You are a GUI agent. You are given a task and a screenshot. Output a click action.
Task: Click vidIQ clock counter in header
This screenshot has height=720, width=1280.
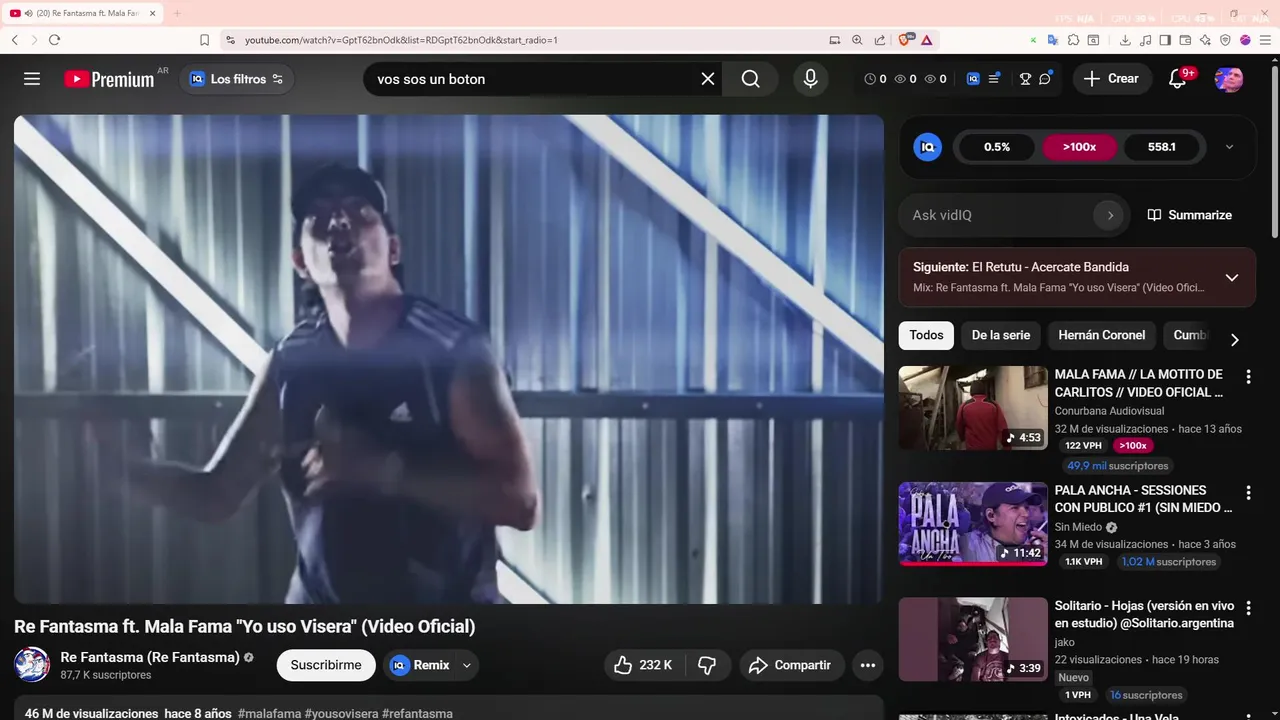coord(875,79)
